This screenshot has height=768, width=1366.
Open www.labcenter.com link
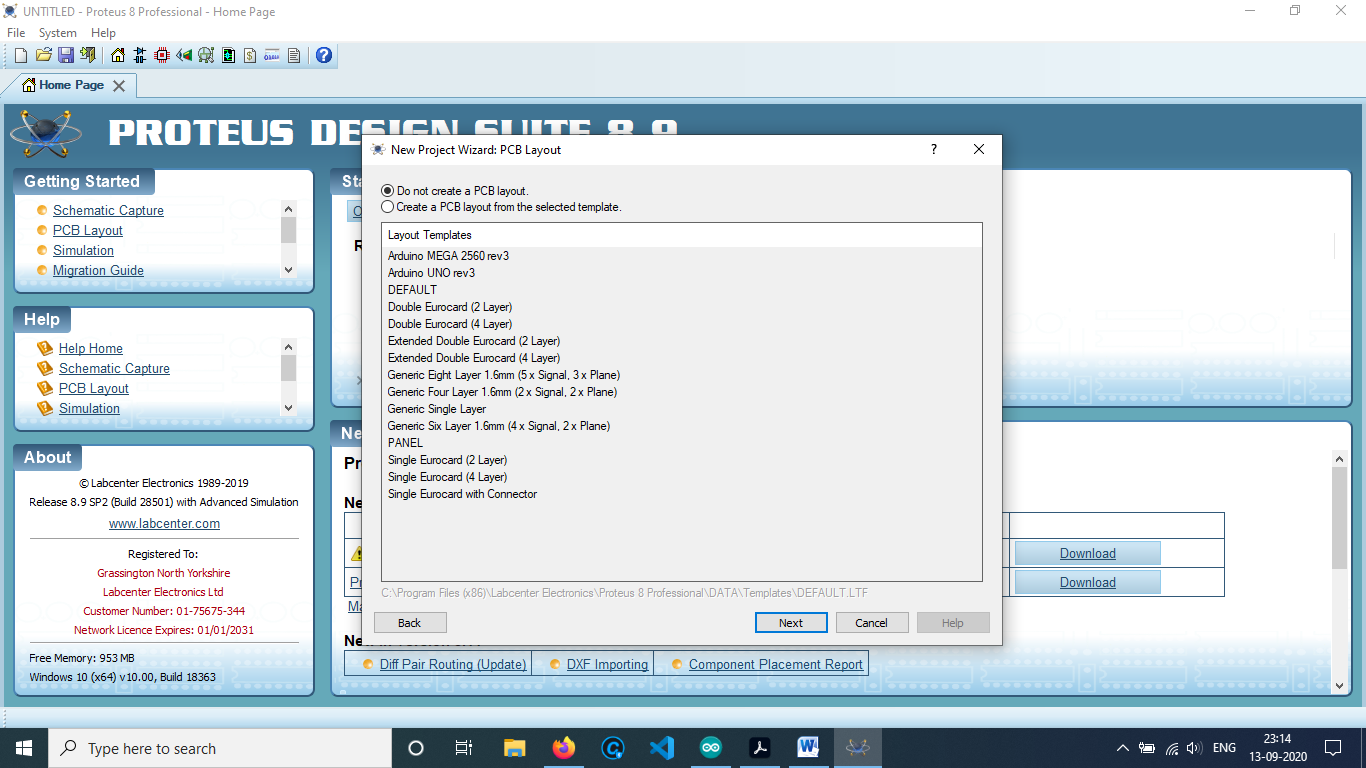(164, 523)
